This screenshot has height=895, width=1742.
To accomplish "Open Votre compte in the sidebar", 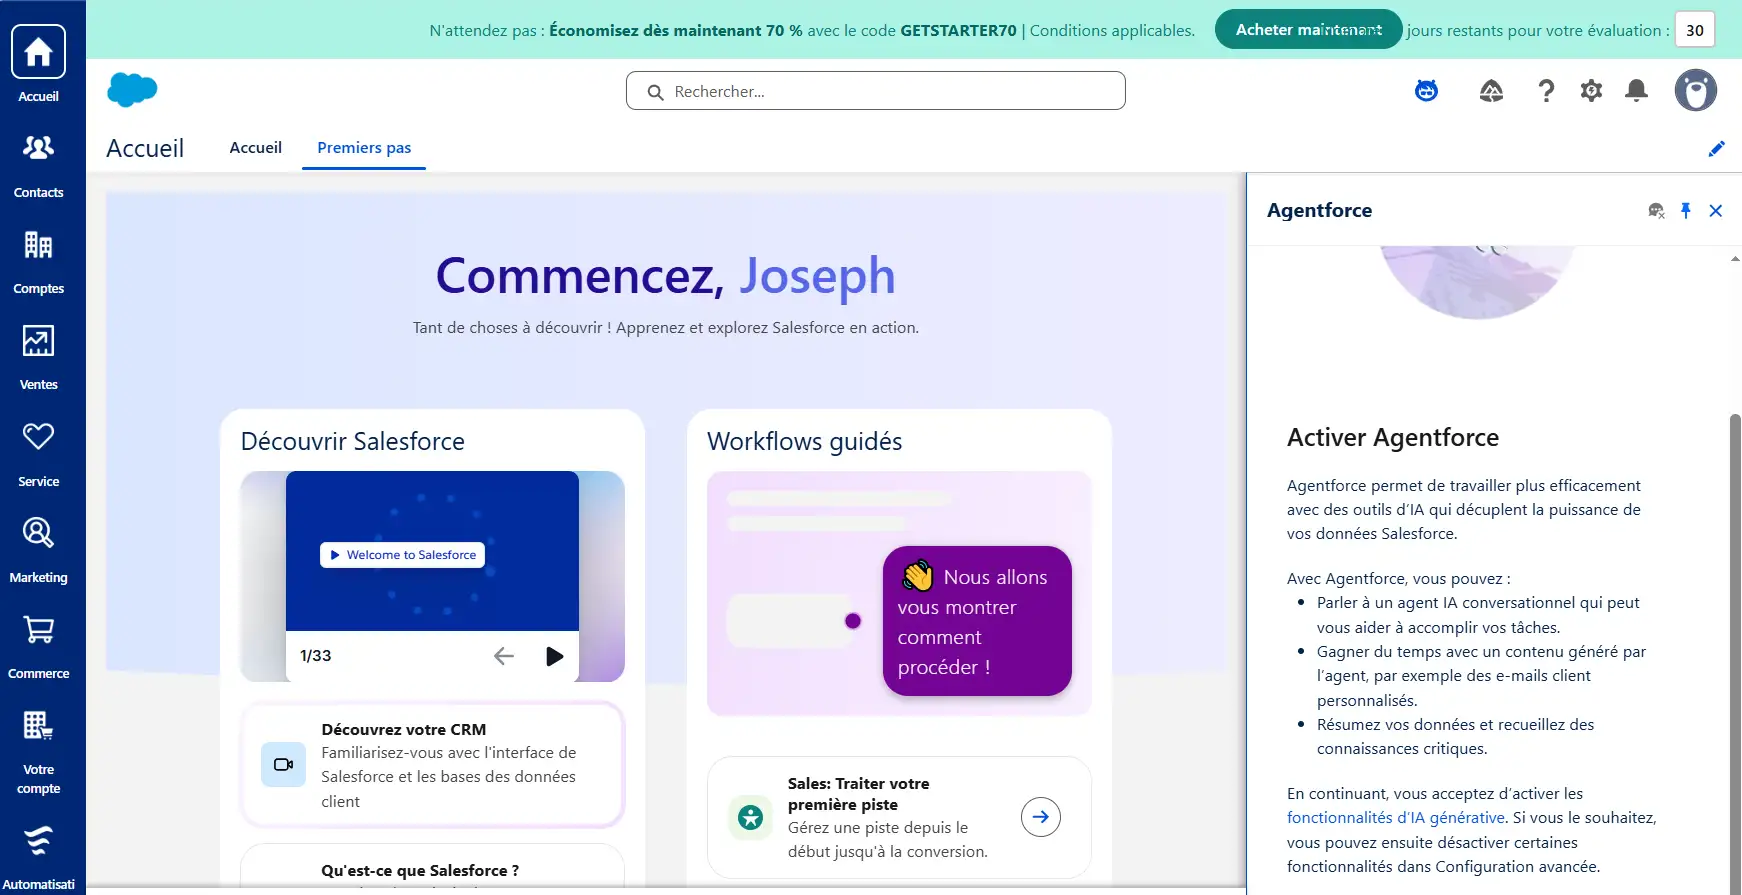I will point(38,725).
